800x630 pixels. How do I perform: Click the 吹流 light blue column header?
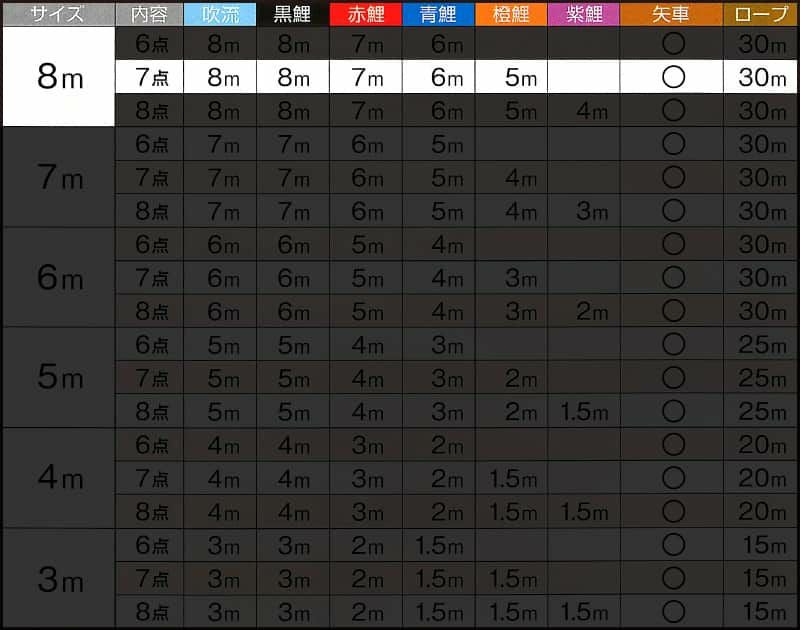[x=220, y=14]
